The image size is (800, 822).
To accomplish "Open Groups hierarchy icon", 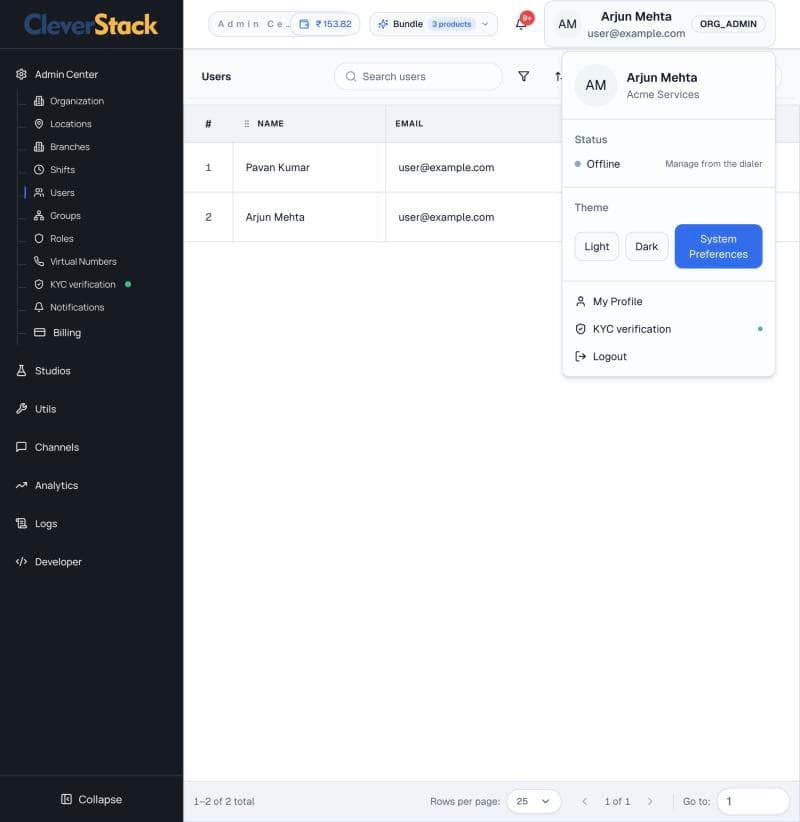I will pos(39,215).
